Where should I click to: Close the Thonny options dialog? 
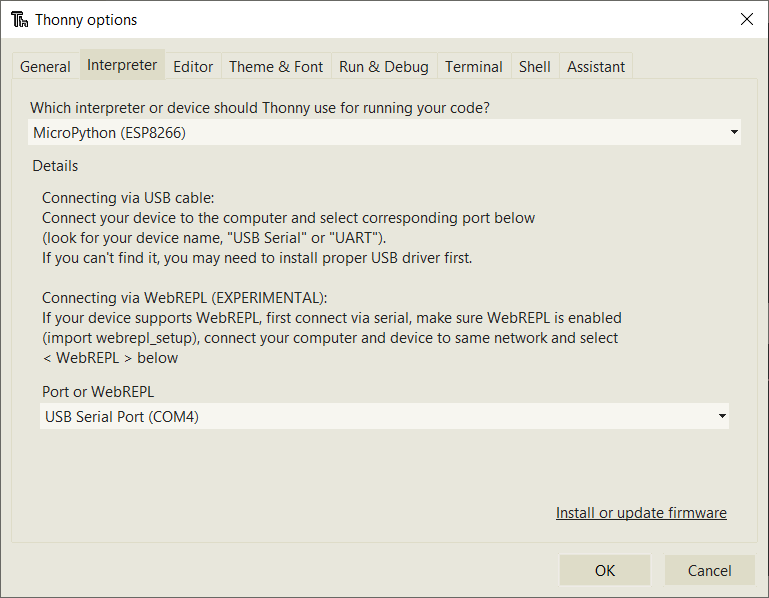746,19
